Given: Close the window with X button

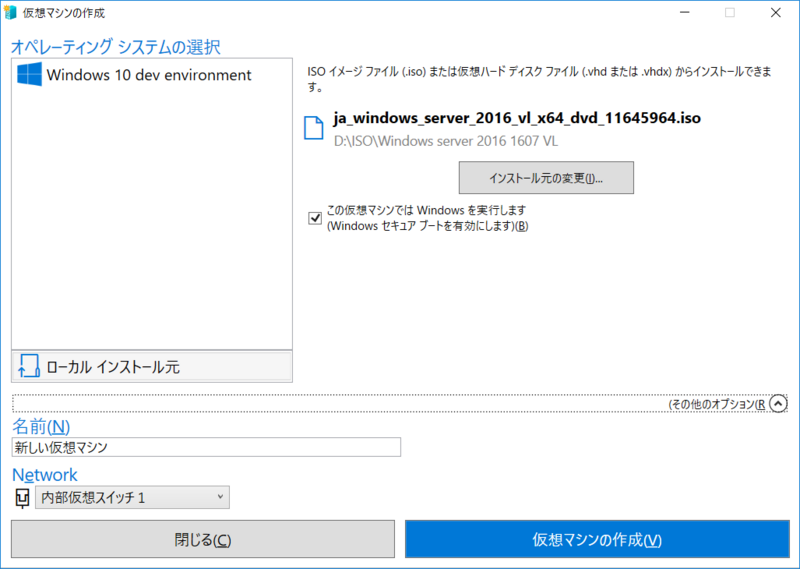Looking at the screenshot, I should tap(776, 13).
